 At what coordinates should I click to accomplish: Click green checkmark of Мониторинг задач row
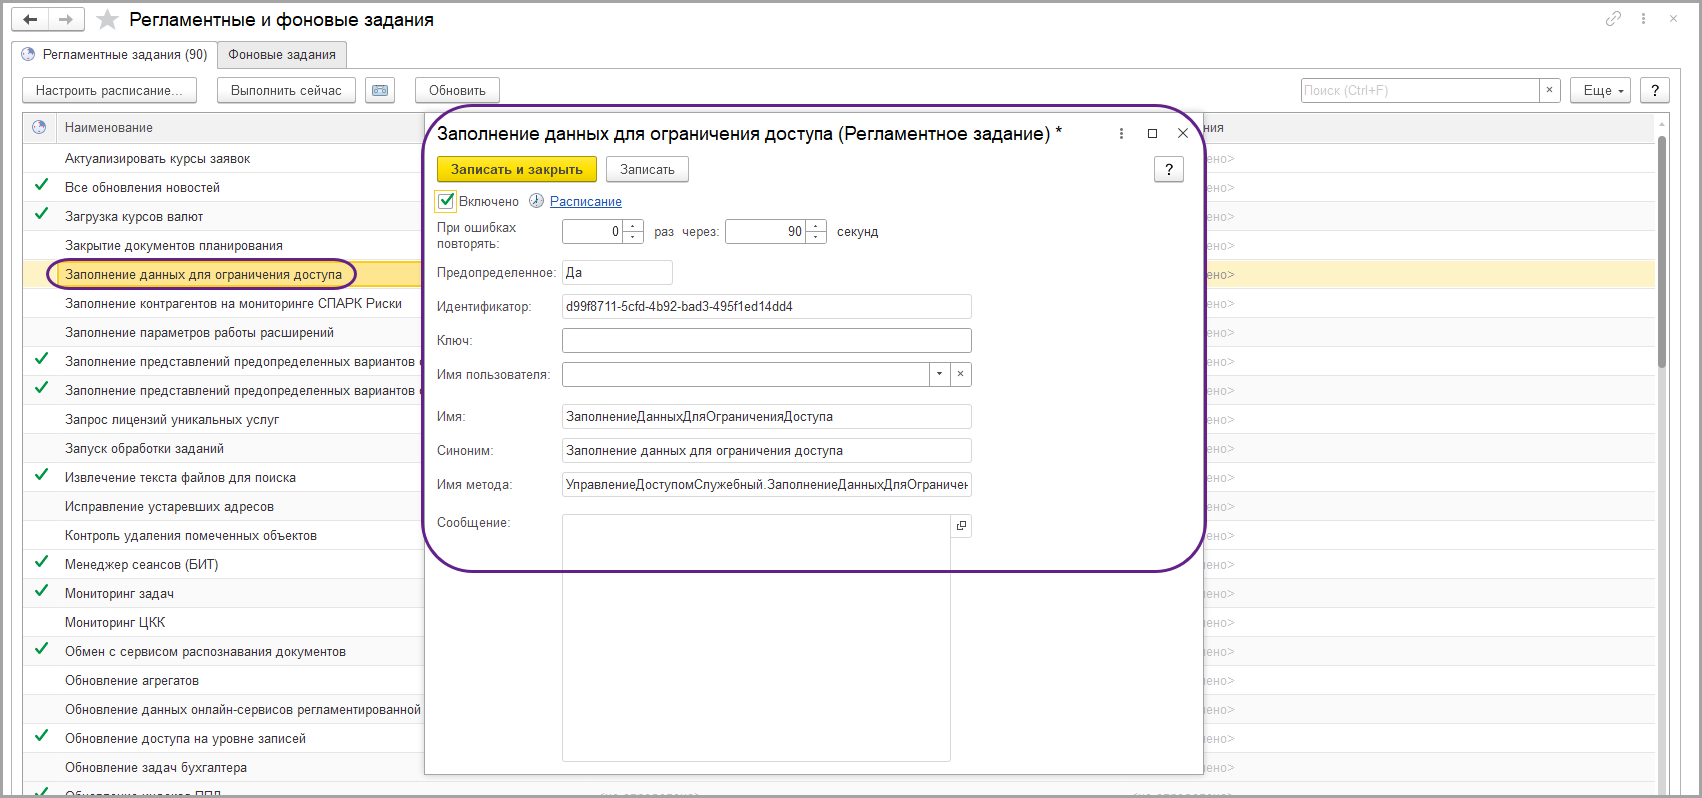[x=41, y=591]
